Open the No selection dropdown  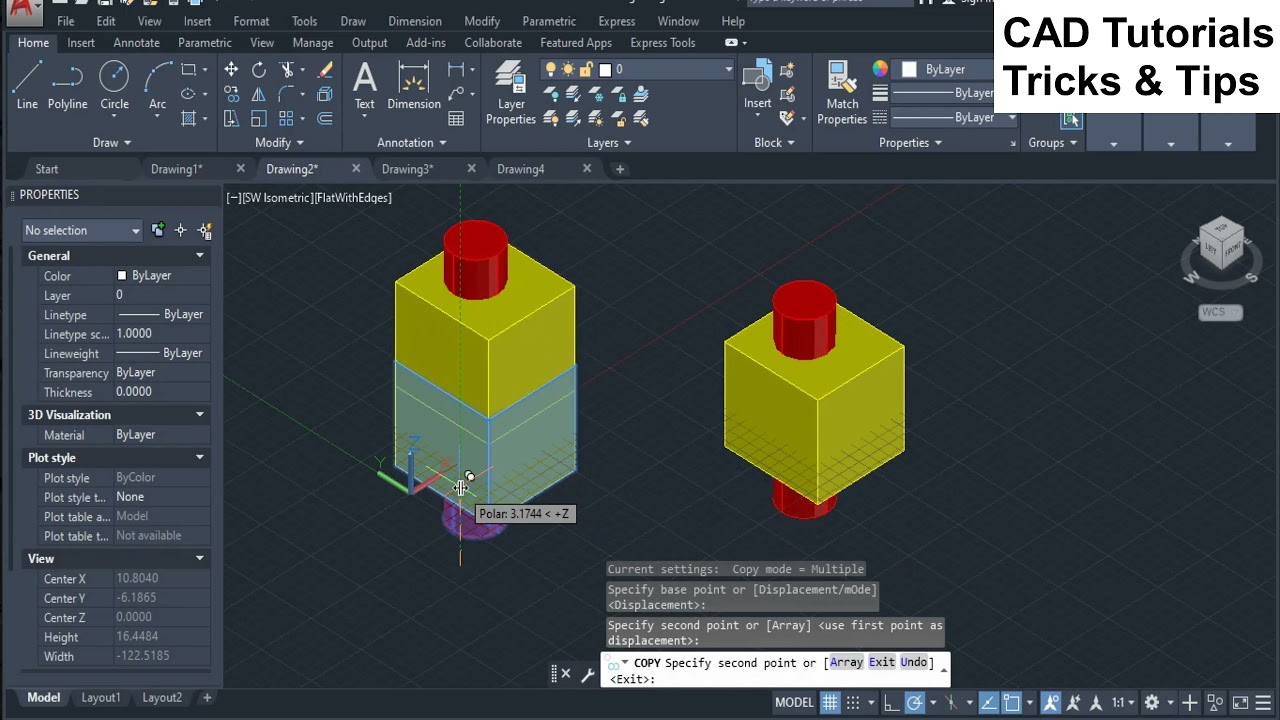(82, 231)
